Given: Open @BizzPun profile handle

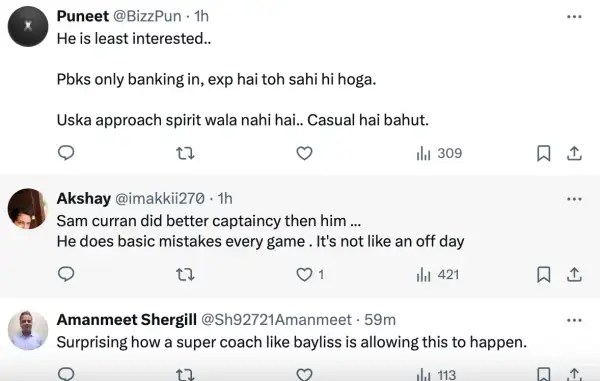Looking at the screenshot, I should pyautogui.click(x=147, y=16).
